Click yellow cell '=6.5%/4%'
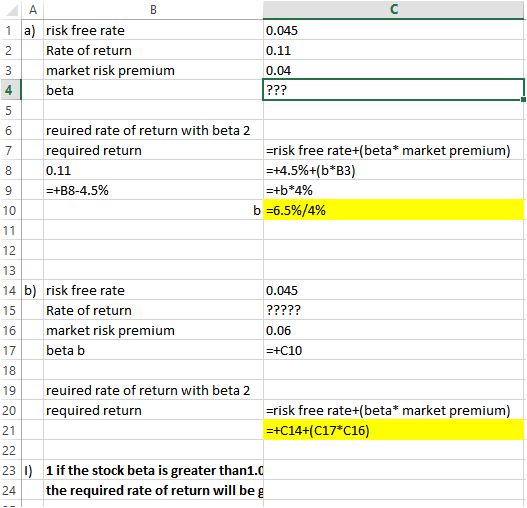The image size is (527, 508). coord(394,210)
